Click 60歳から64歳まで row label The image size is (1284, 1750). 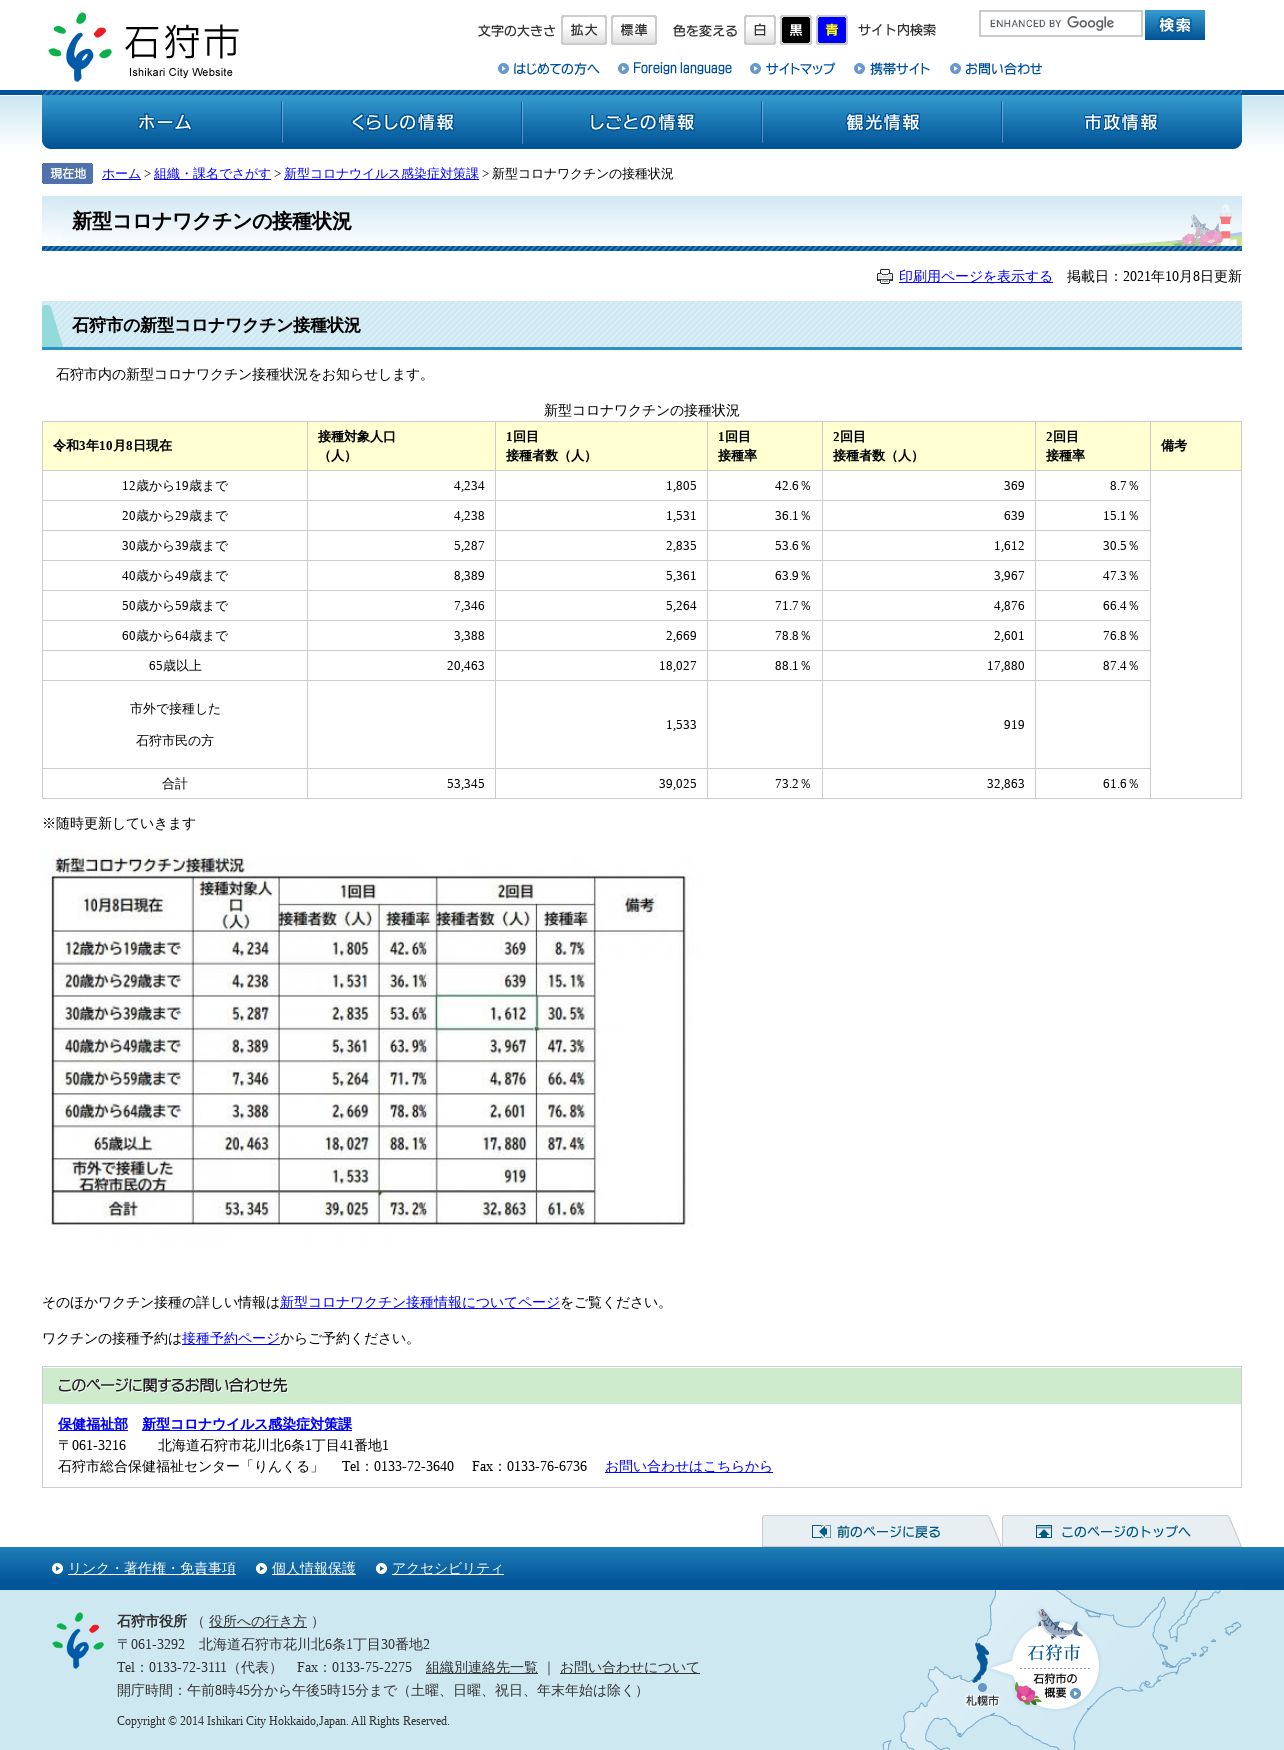pyautogui.click(x=175, y=636)
